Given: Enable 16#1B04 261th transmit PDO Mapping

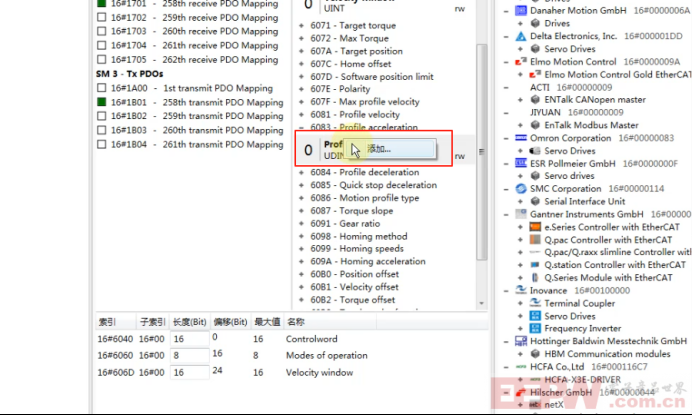Looking at the screenshot, I should [x=102, y=144].
